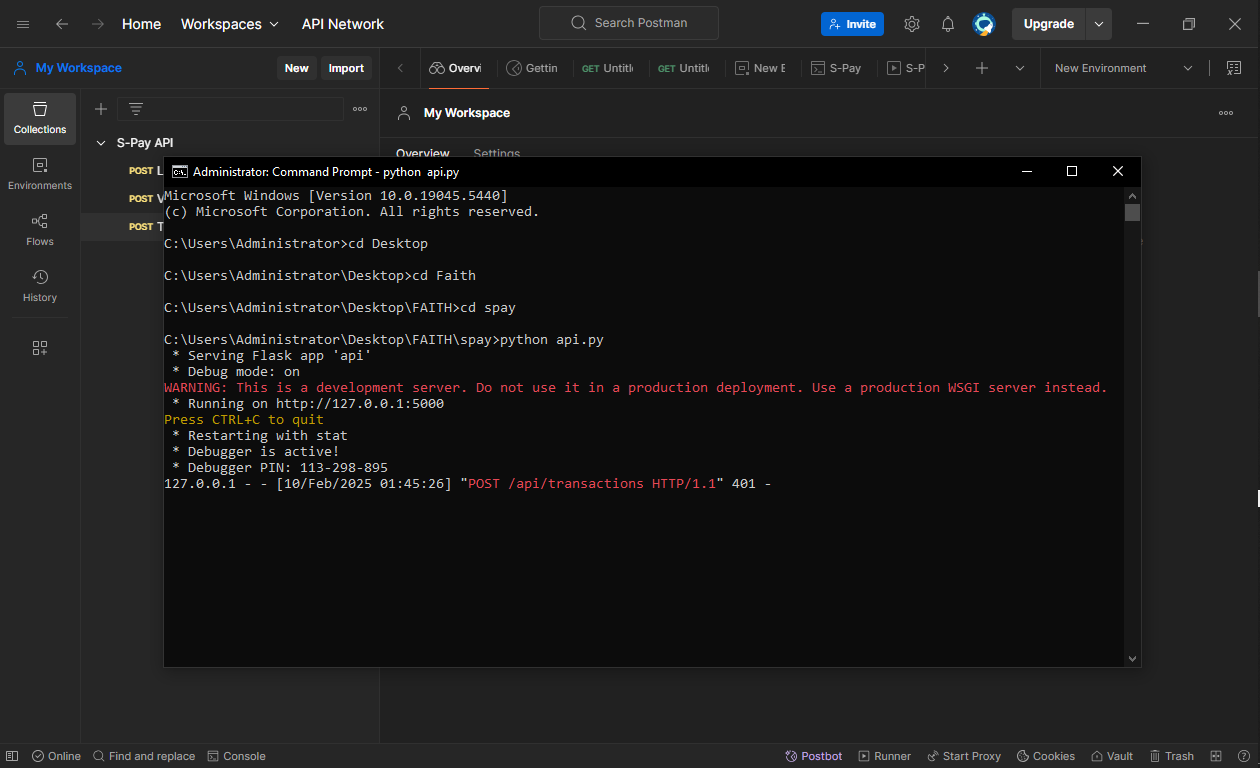Go back with the left arrow
The width and height of the screenshot is (1260, 768).
[x=62, y=24]
